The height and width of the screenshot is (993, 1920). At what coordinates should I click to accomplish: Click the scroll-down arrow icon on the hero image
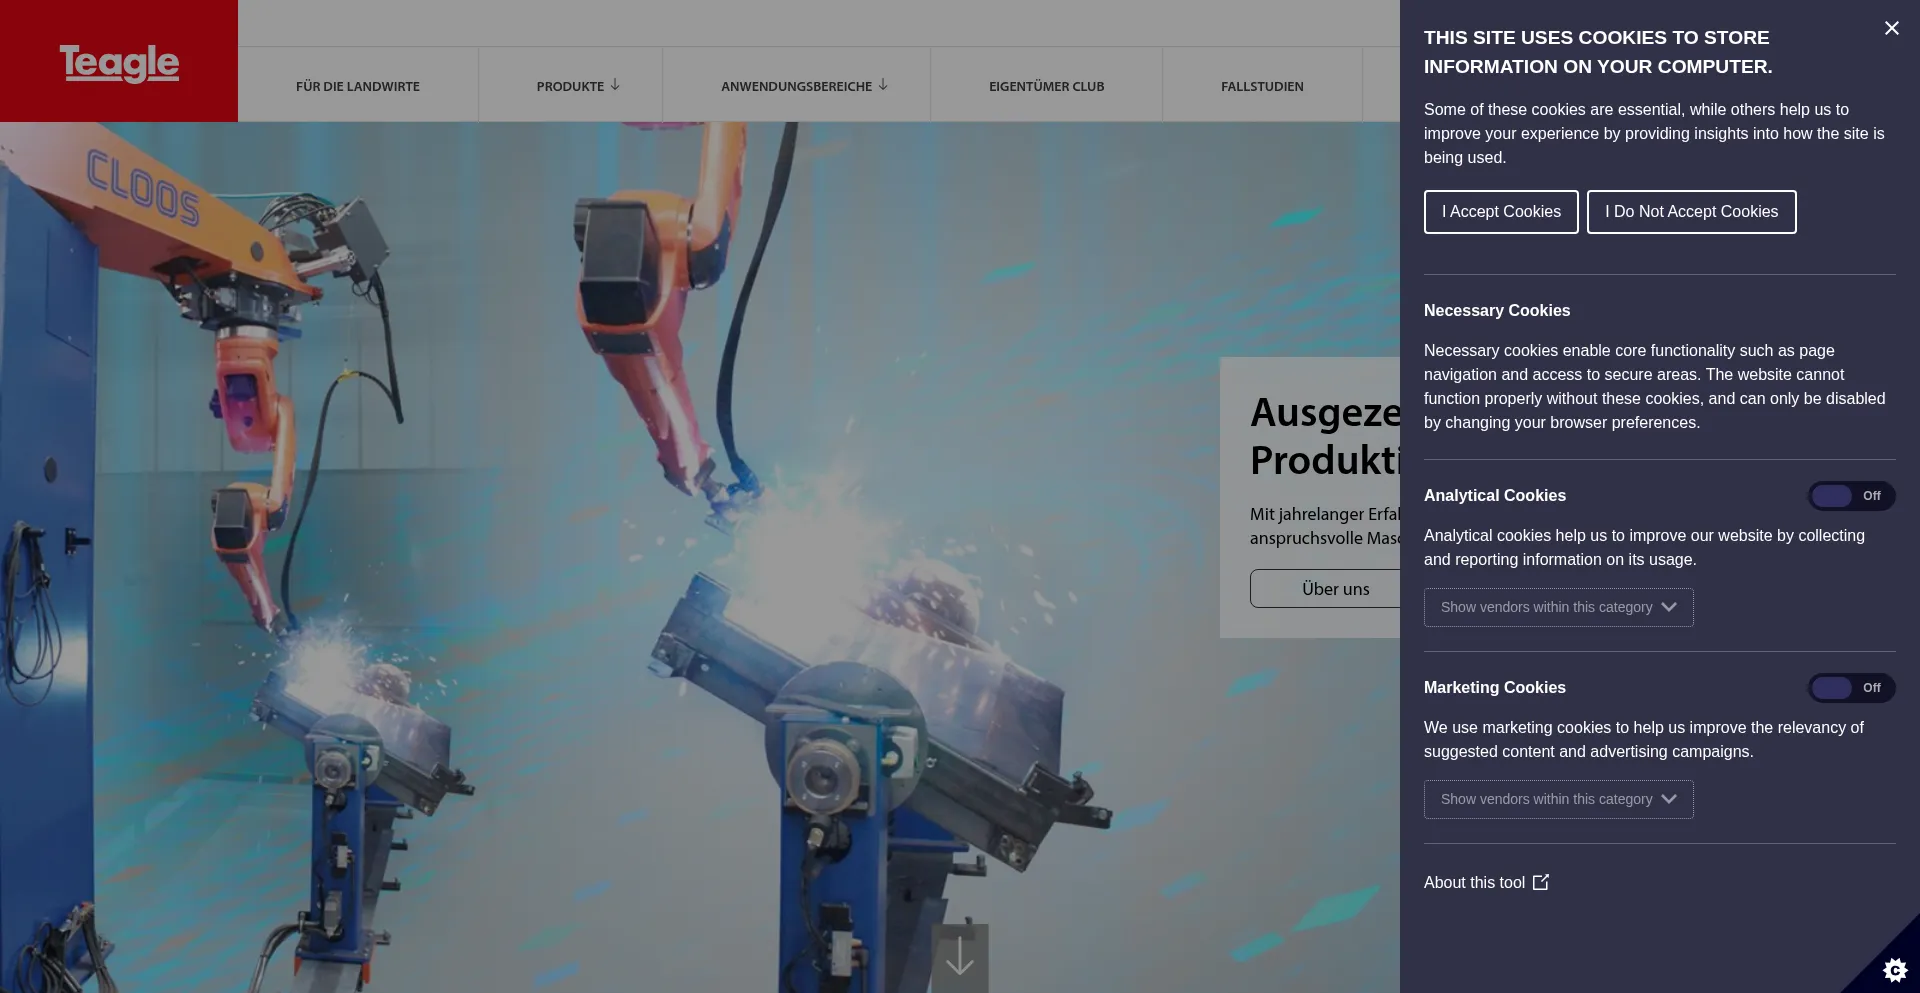(x=959, y=956)
